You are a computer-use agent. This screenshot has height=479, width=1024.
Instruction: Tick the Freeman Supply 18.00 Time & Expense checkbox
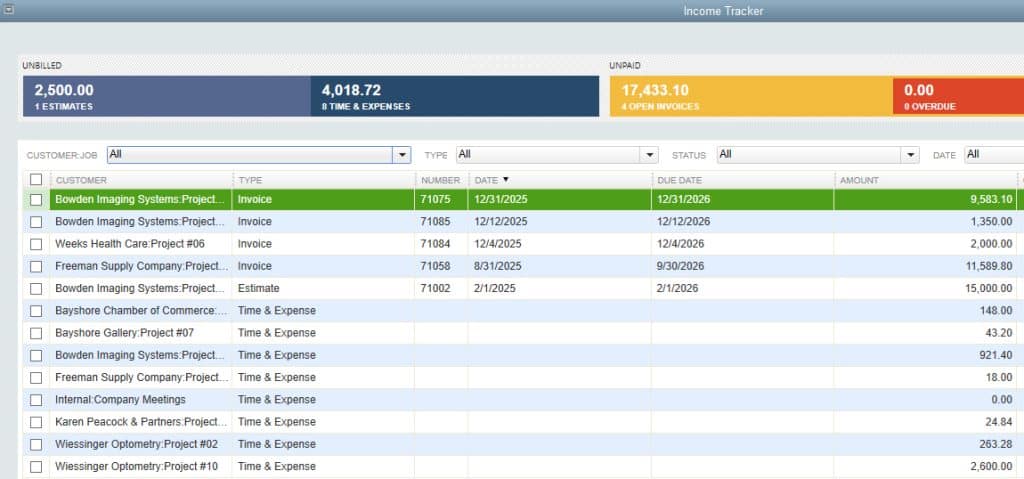click(36, 378)
